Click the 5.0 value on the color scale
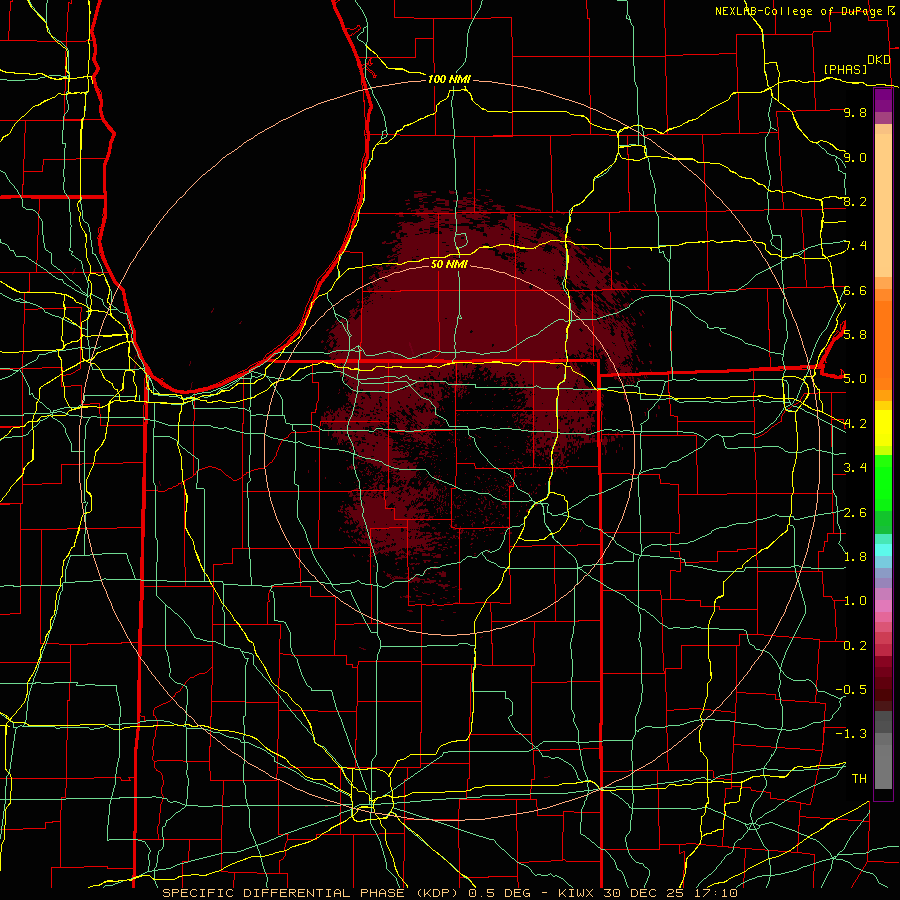This screenshot has height=900, width=900. tap(855, 379)
